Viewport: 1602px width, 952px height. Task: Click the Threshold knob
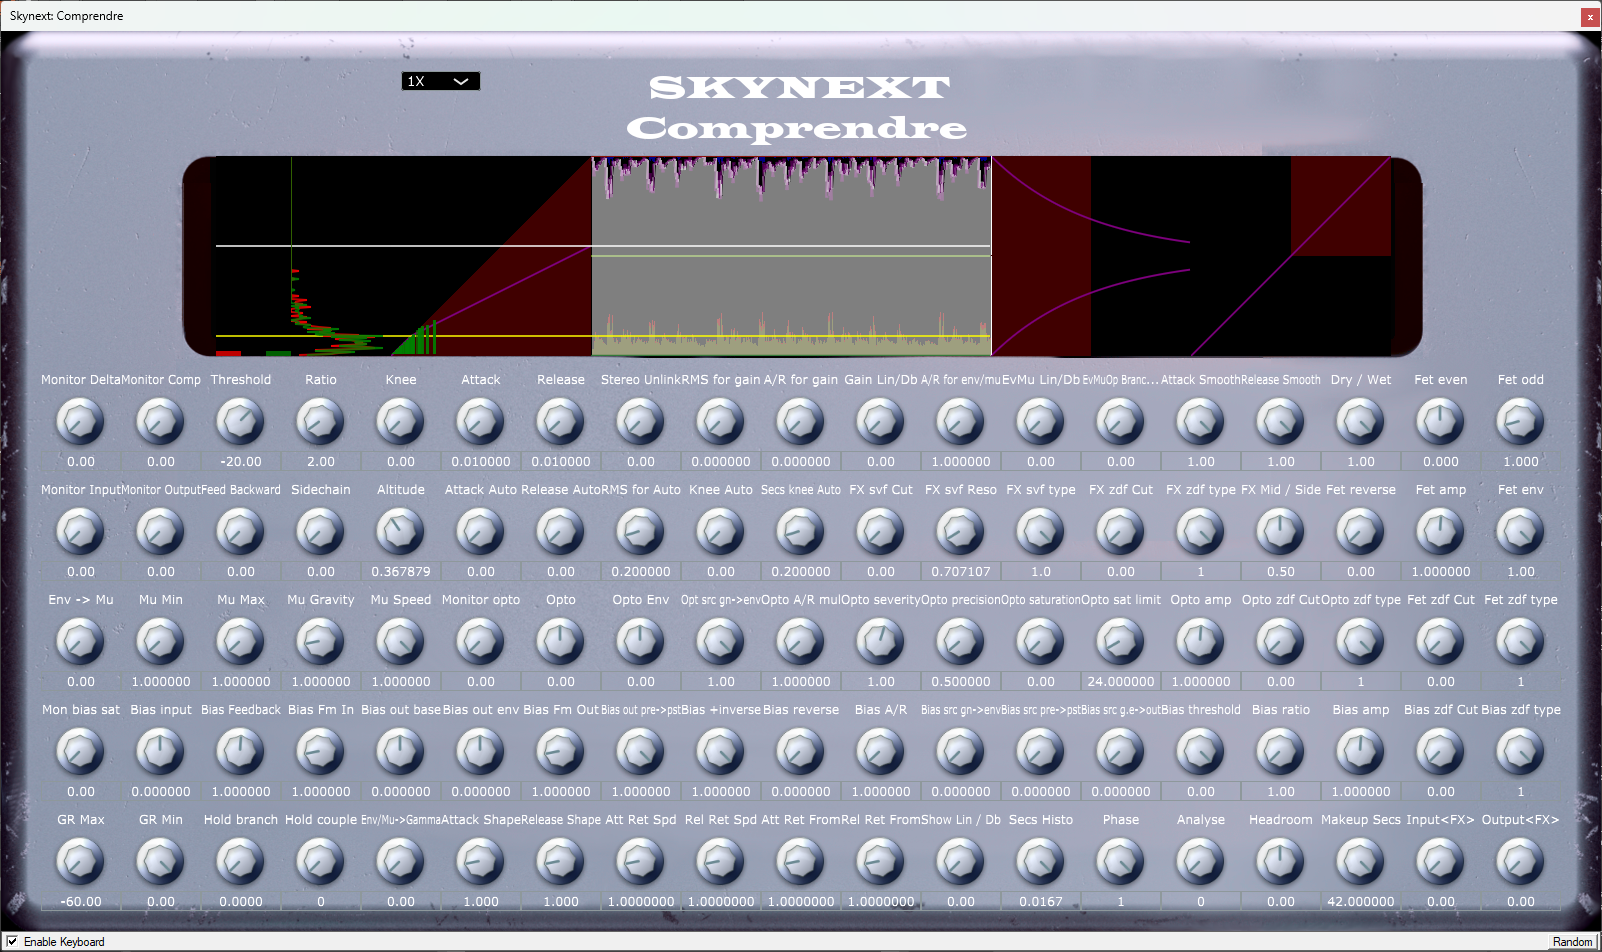coord(240,421)
